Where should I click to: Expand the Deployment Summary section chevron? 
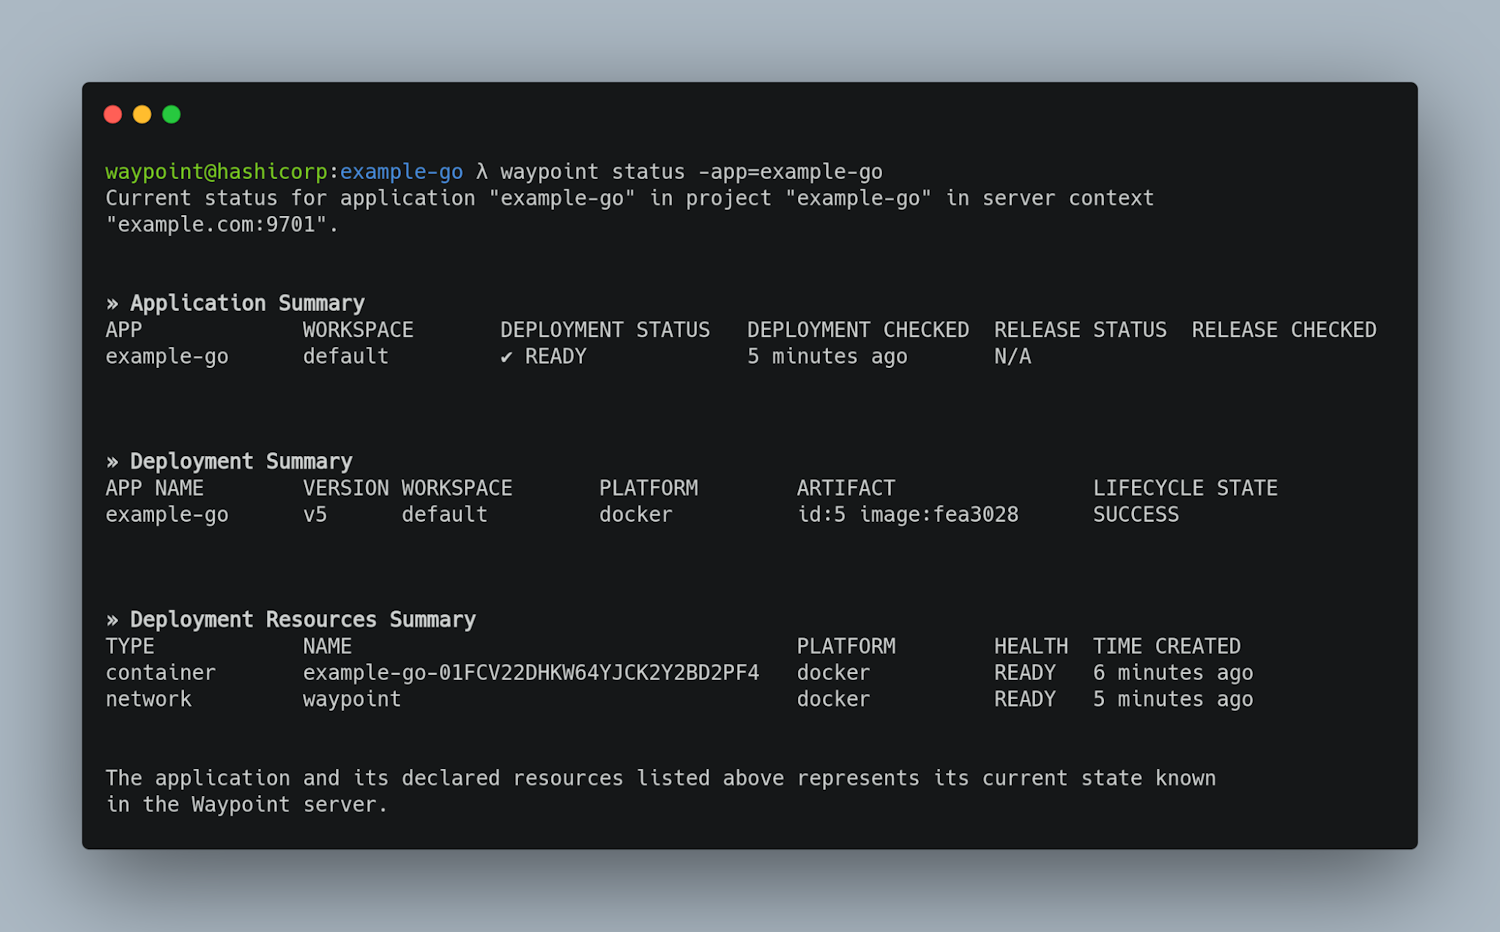click(112, 460)
